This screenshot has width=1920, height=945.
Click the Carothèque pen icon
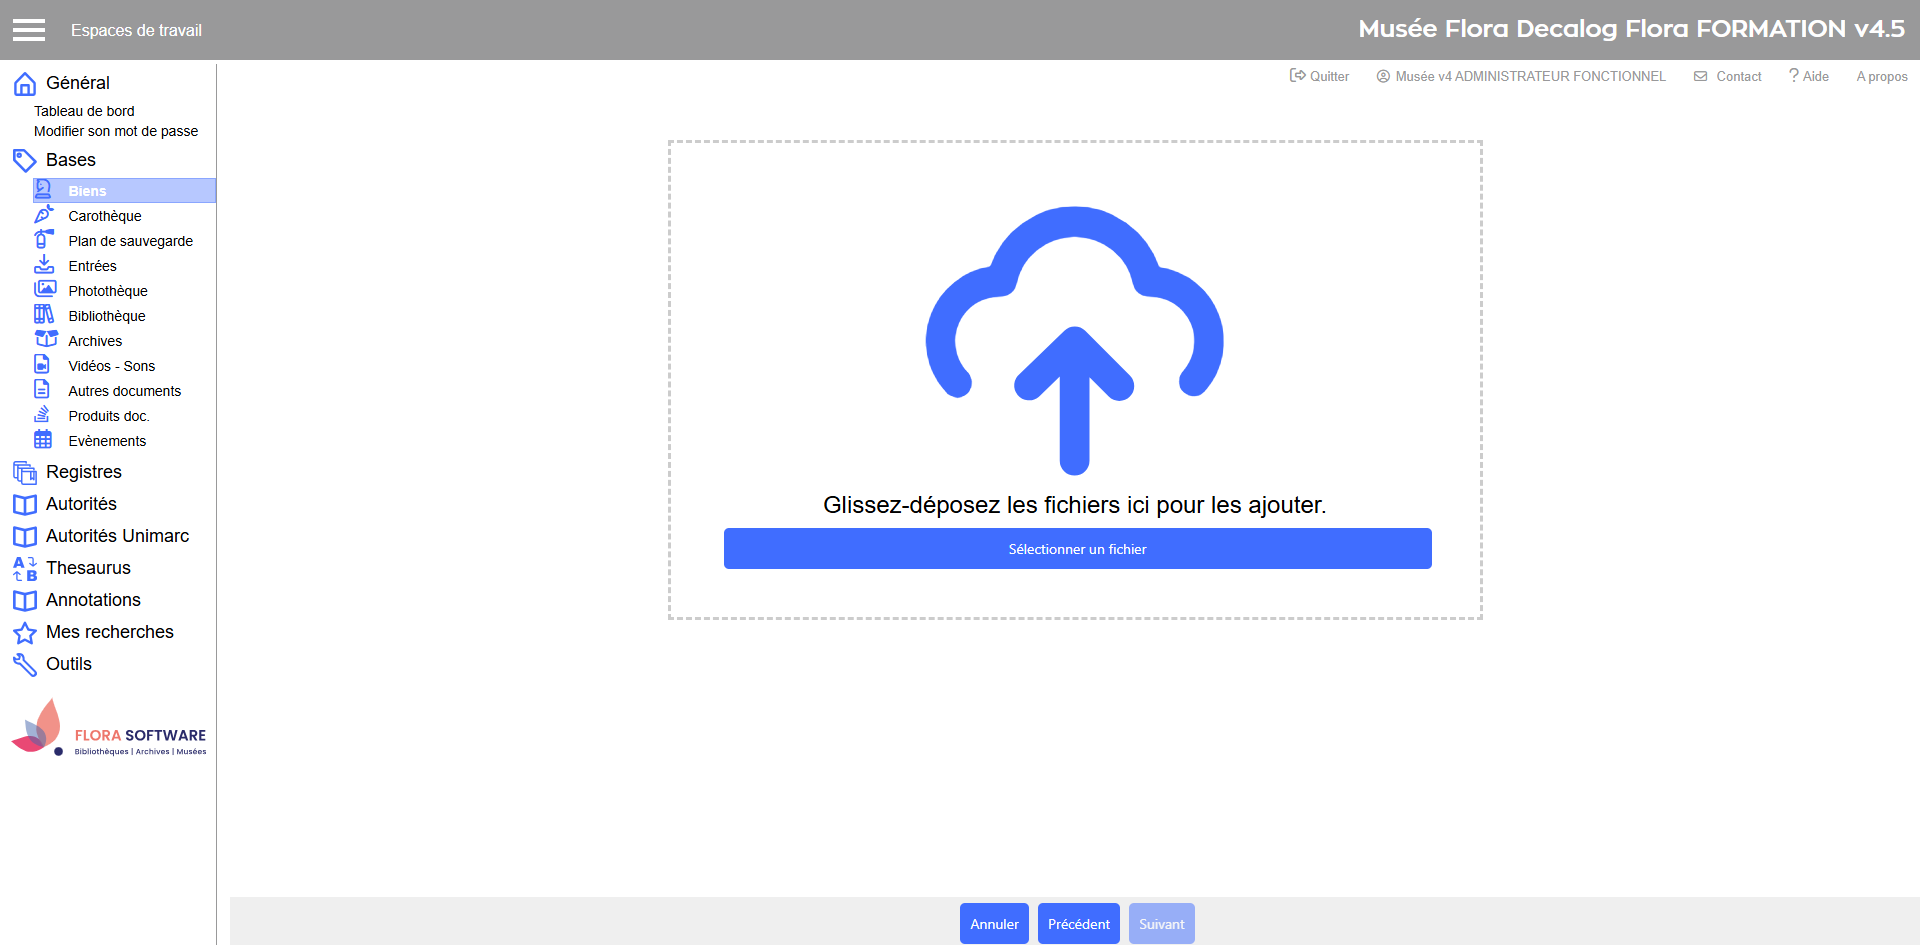click(x=44, y=215)
